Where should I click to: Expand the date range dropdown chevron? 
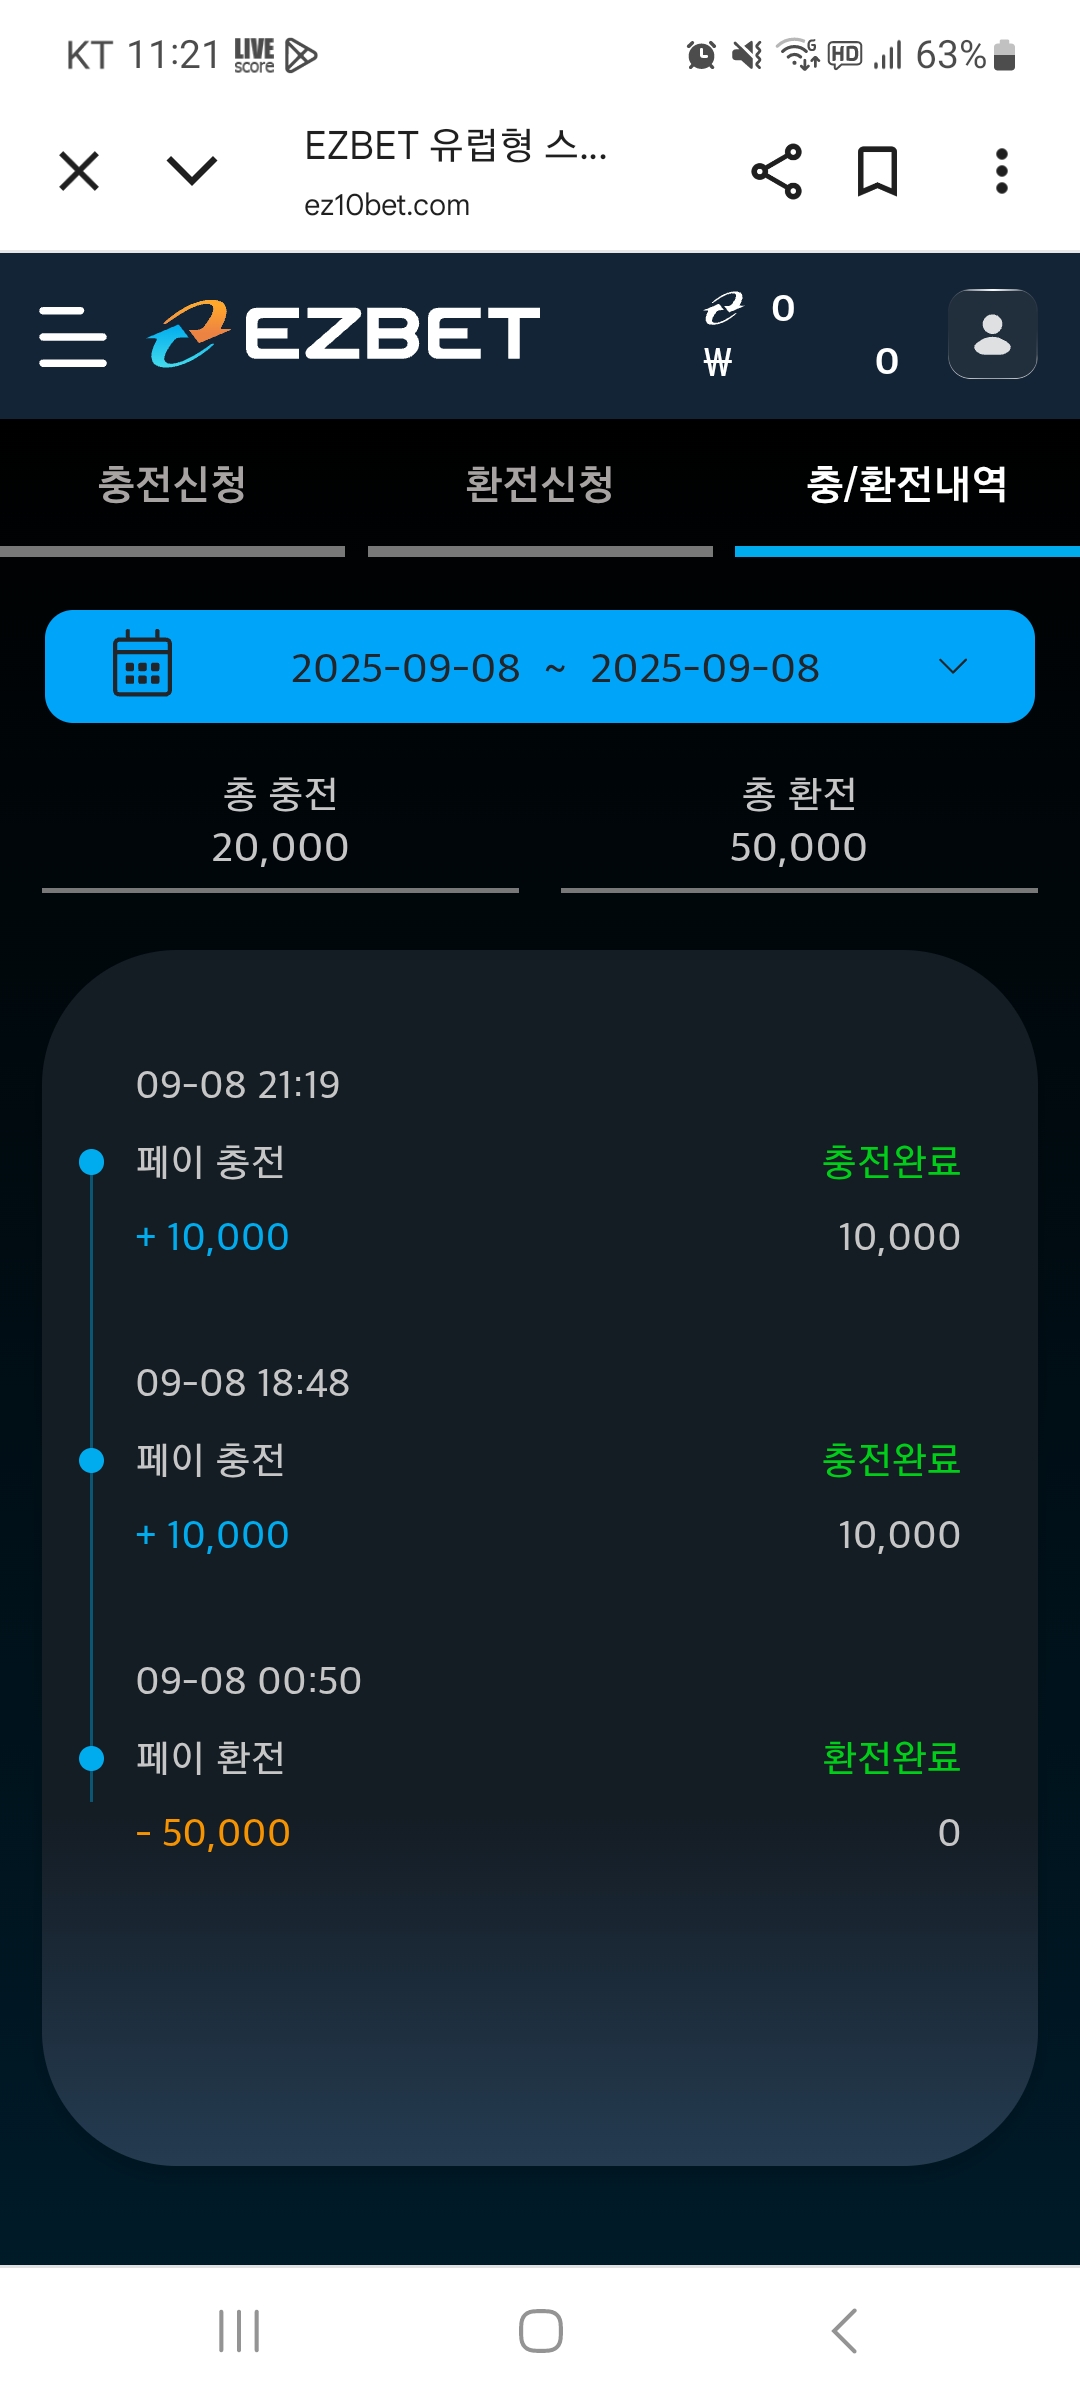(953, 667)
